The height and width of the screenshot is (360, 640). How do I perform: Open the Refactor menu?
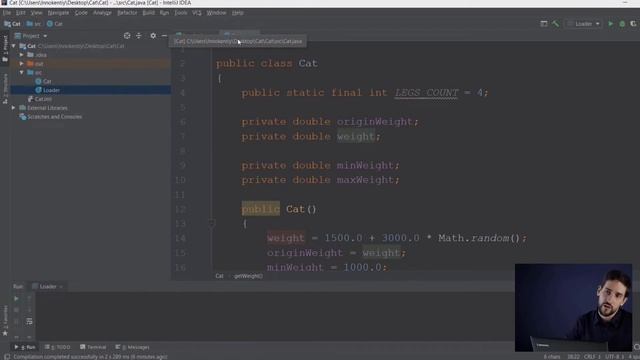point(127,13)
